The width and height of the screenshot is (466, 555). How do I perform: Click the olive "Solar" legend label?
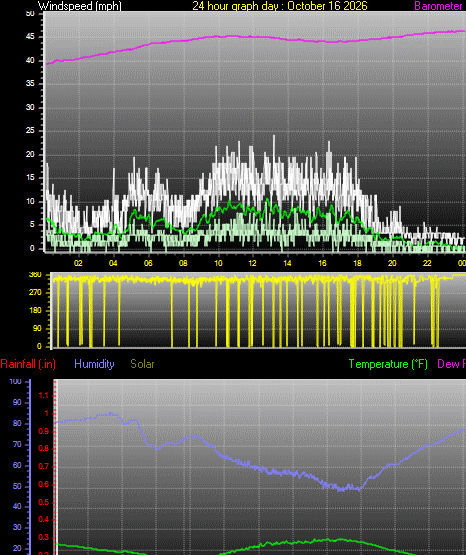coord(142,364)
